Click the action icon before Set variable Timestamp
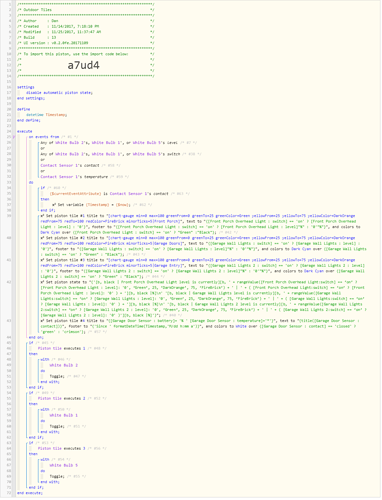382x500 pixels. [54, 205]
